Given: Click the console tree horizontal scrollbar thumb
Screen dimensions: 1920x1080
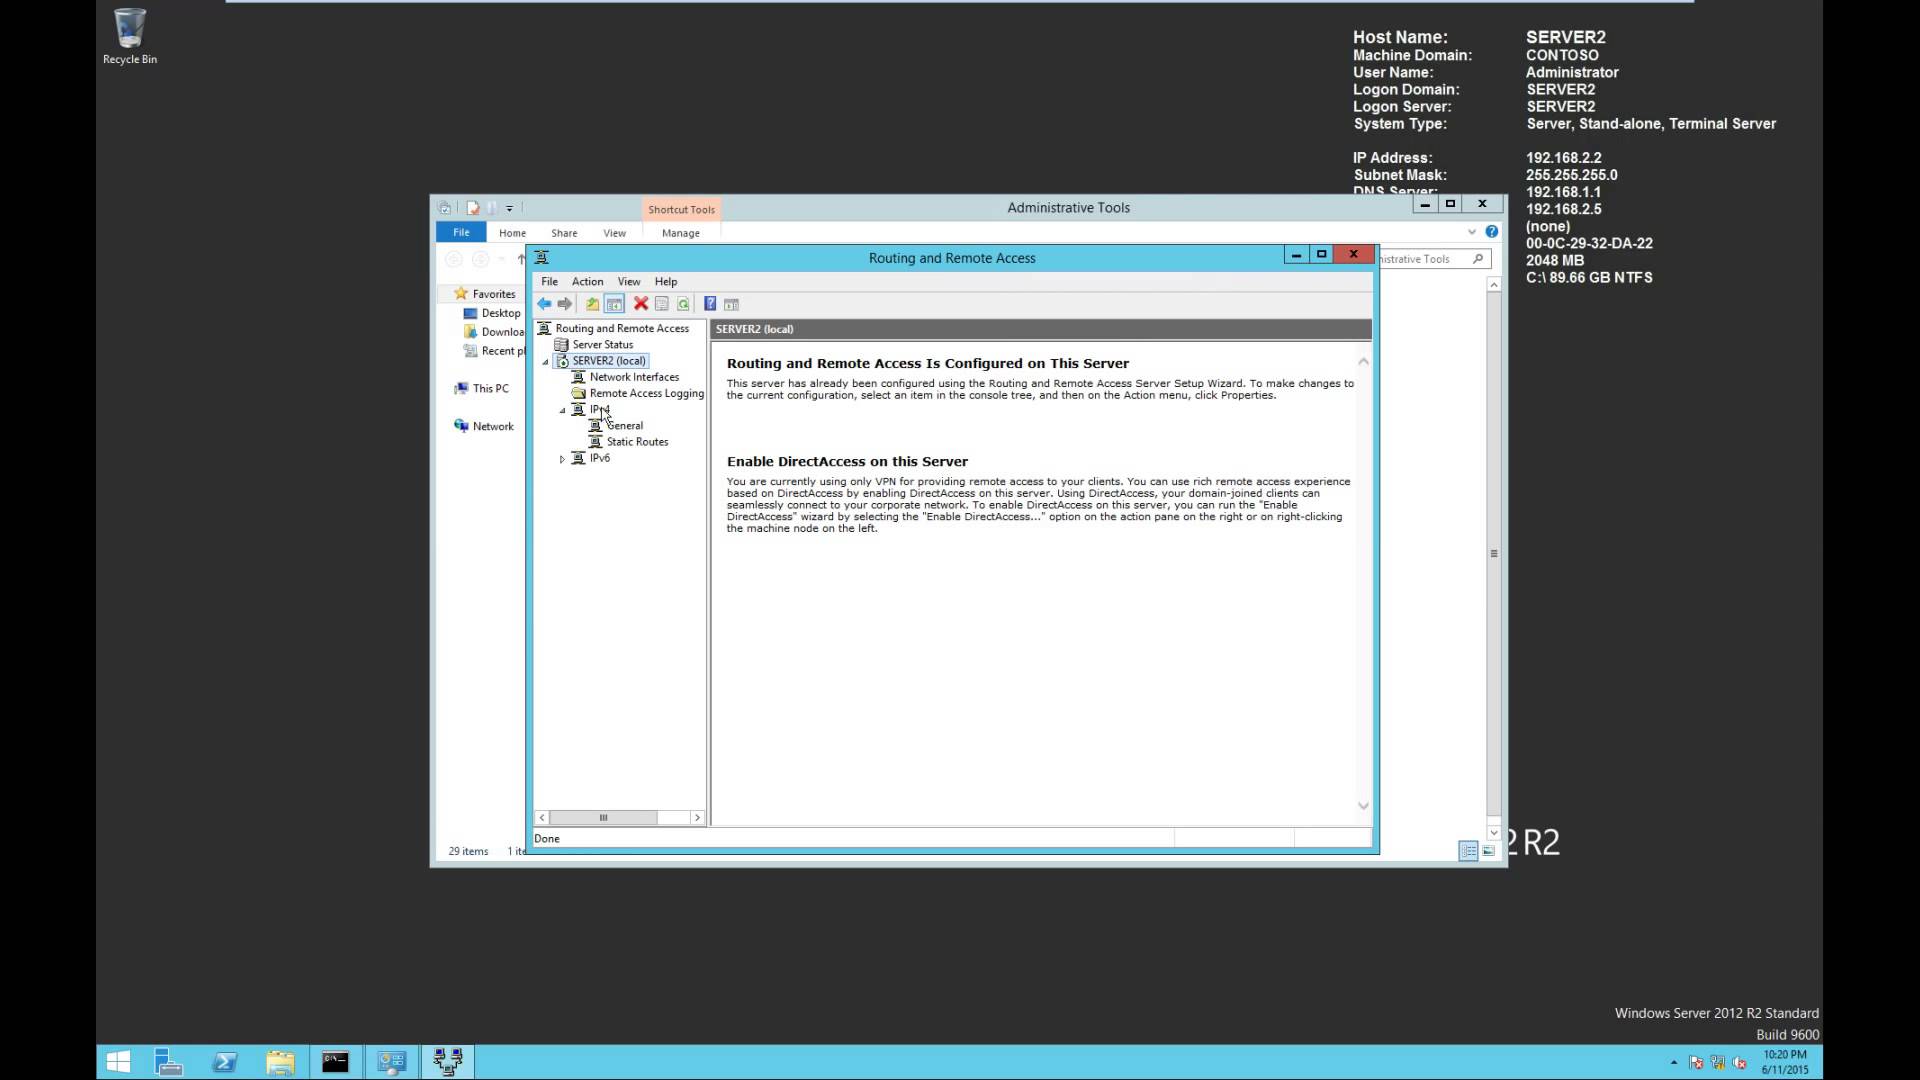Looking at the screenshot, I should pyautogui.click(x=603, y=818).
